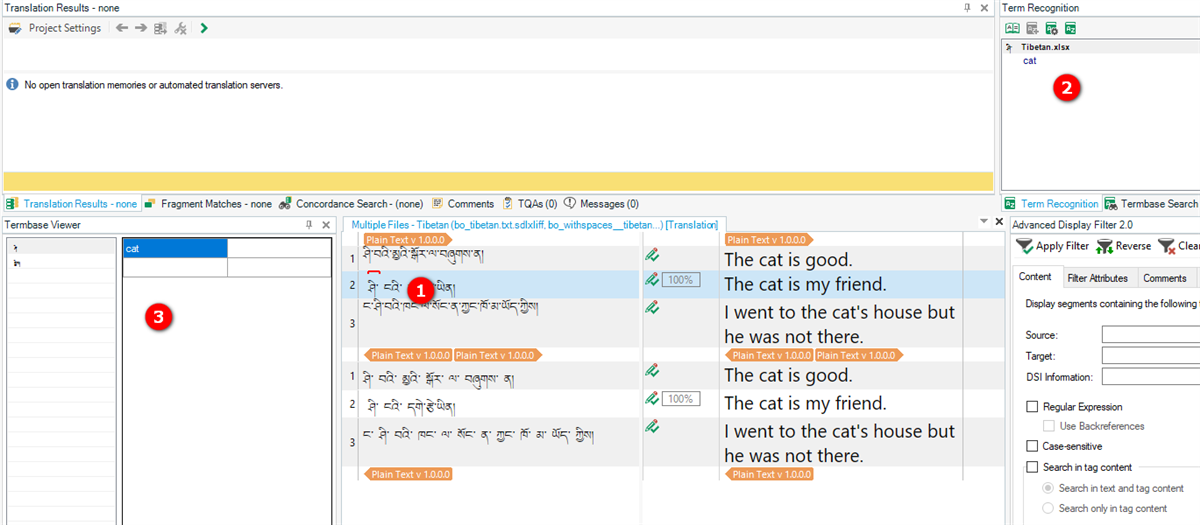Click second file target 'The cat is good.'

(788, 376)
